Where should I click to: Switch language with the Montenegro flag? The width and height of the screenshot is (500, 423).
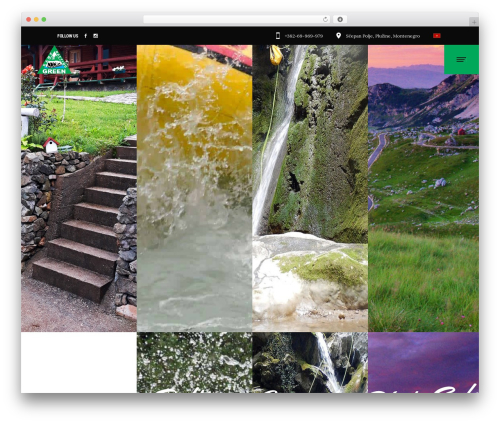point(437,36)
